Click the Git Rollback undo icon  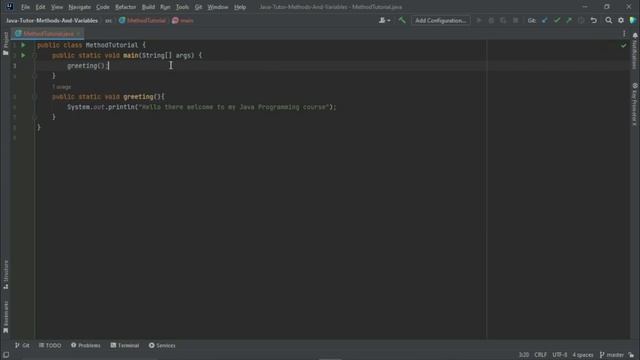tap(593, 20)
